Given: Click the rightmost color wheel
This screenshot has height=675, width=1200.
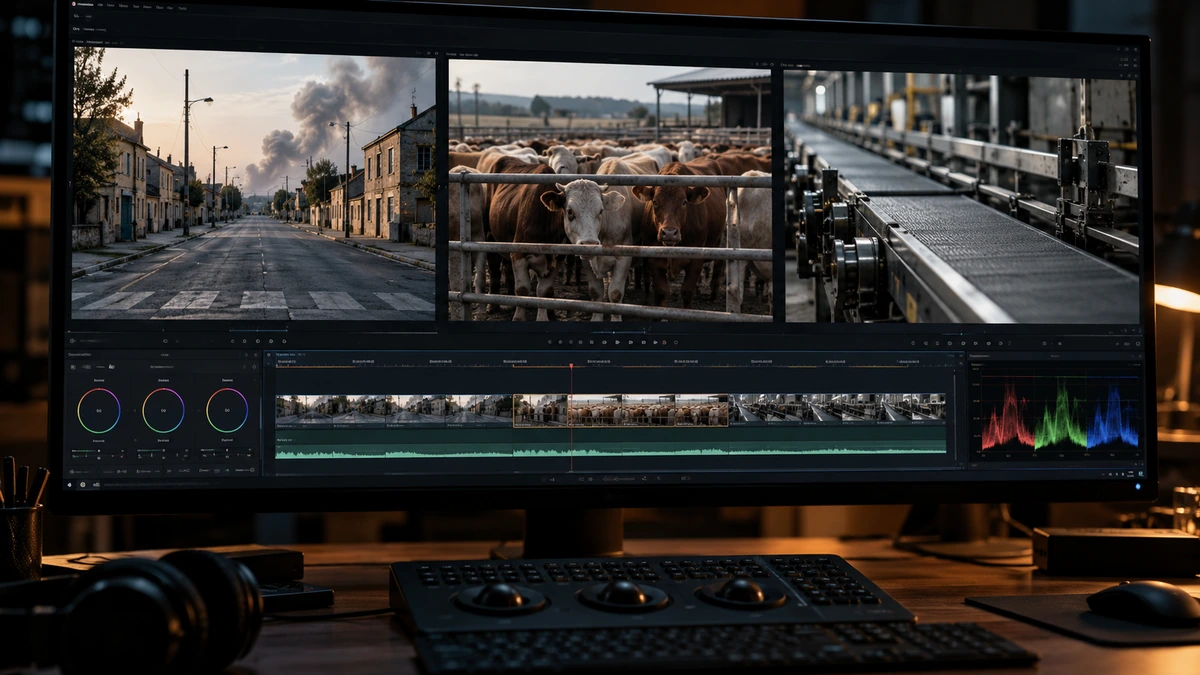Looking at the screenshot, I should click(227, 410).
